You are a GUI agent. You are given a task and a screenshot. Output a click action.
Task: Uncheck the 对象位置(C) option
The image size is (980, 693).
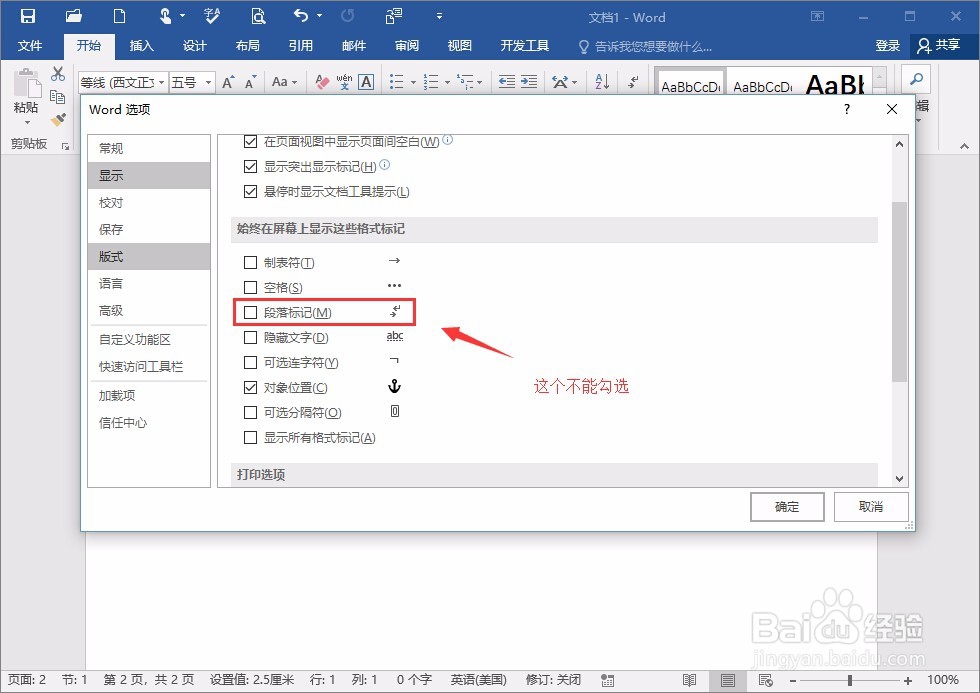click(250, 387)
